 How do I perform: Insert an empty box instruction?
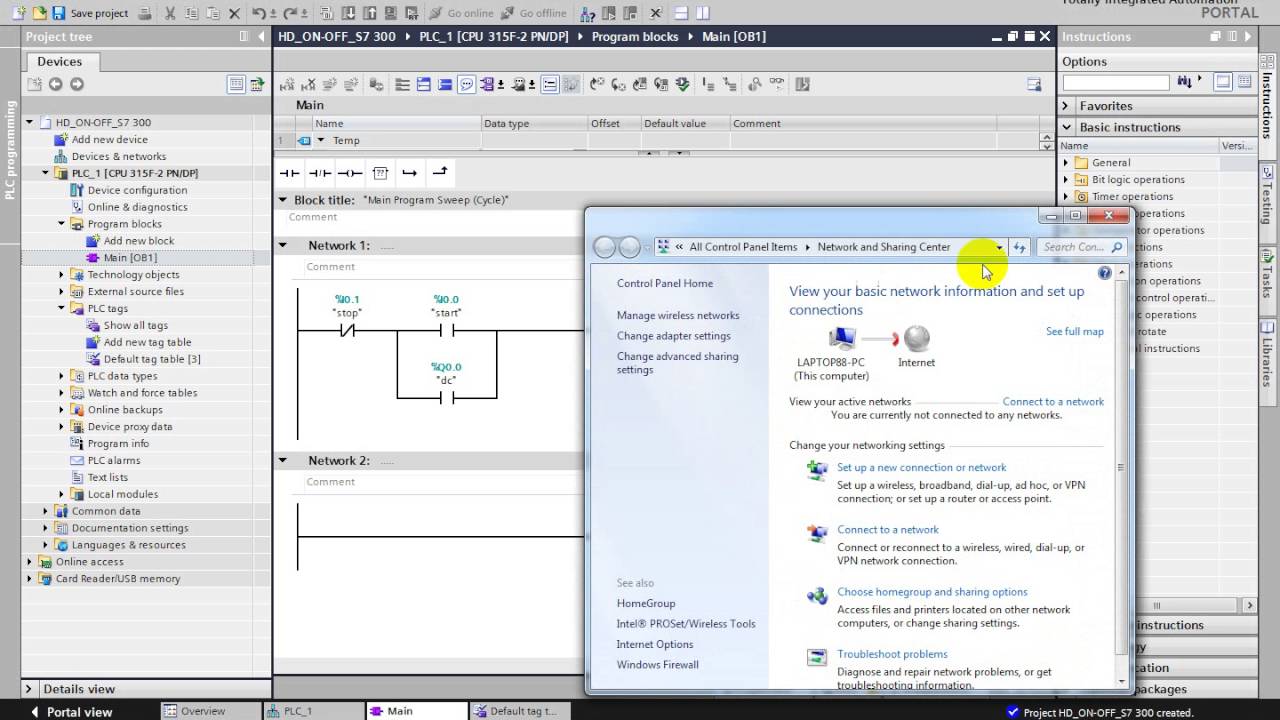(x=380, y=173)
